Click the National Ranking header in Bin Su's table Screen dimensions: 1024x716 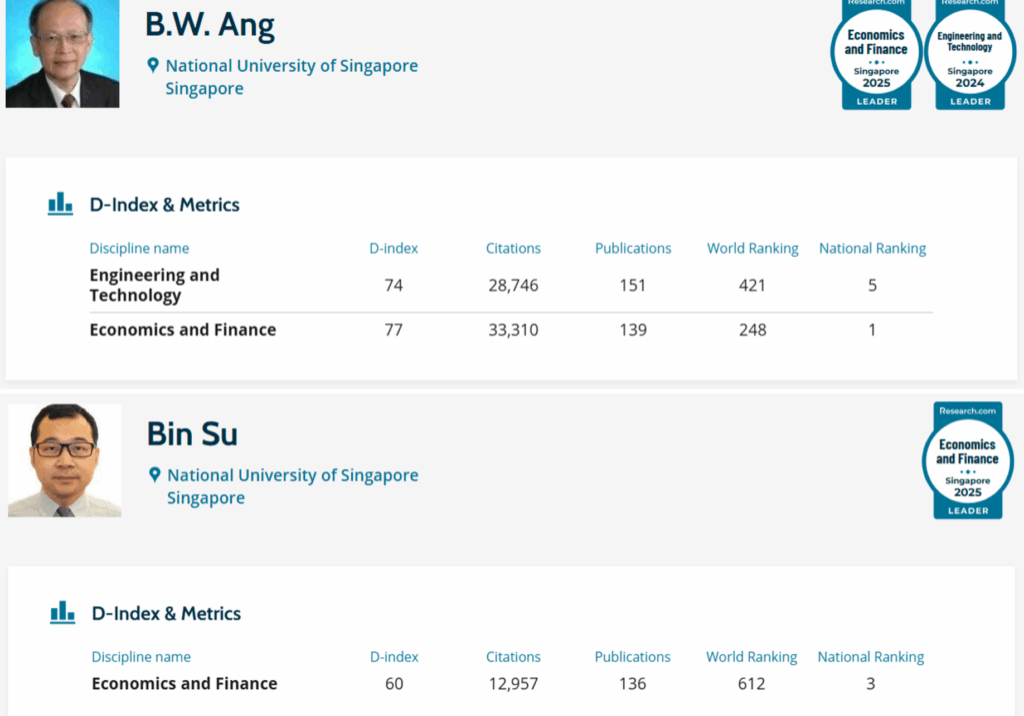(x=870, y=657)
